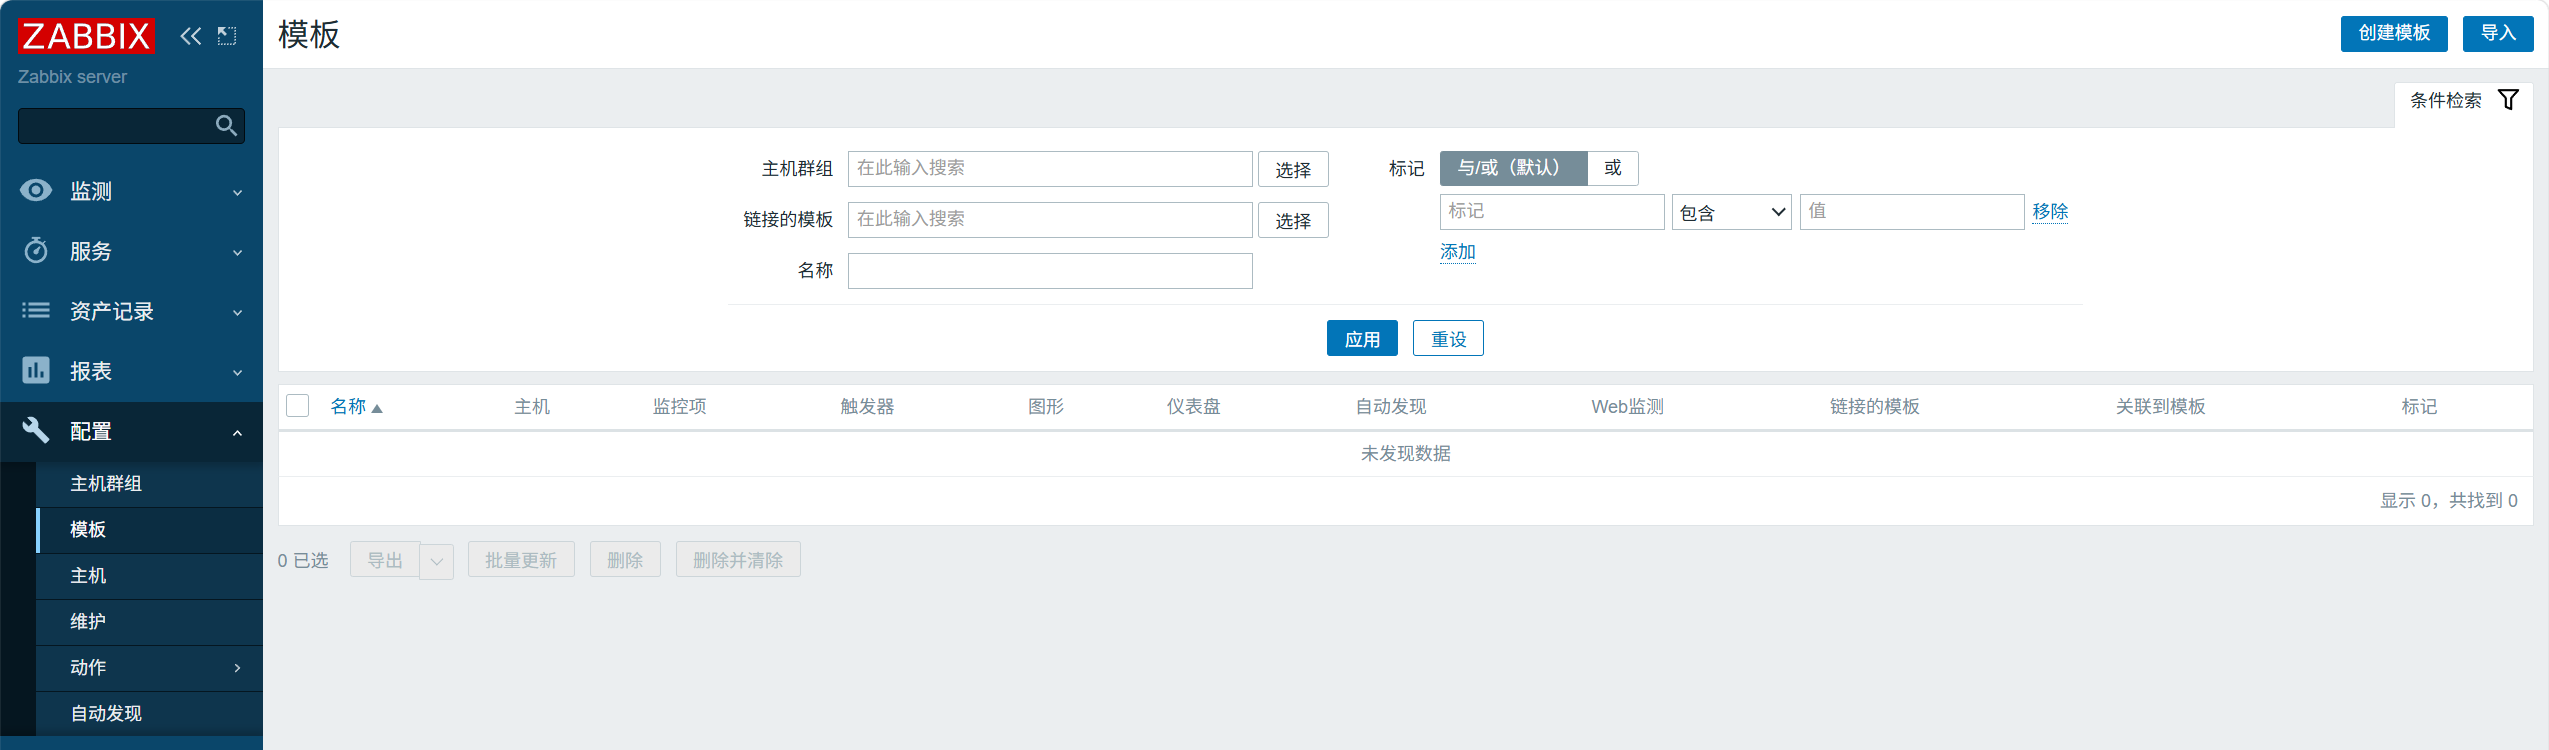Click the eye icon for 监测
The height and width of the screenshot is (750, 2549).
click(36, 190)
